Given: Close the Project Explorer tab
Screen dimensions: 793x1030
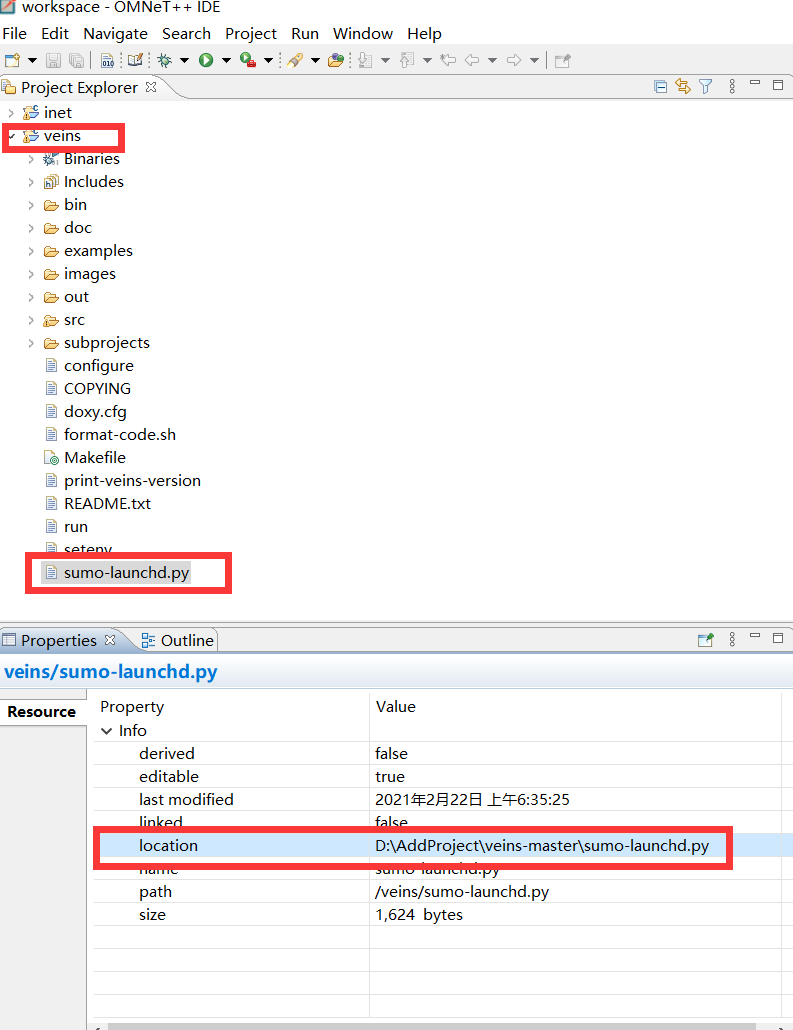Looking at the screenshot, I should click(x=151, y=87).
